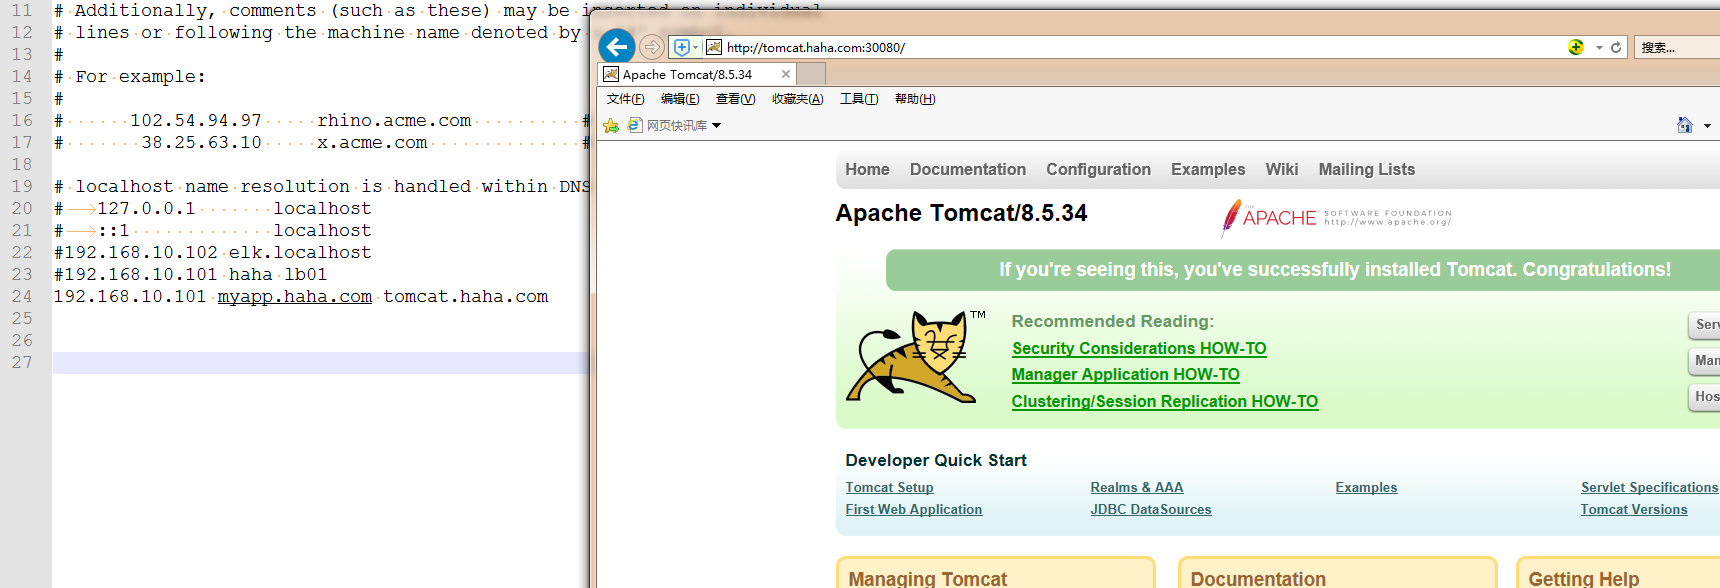The image size is (1720, 588).
Task: Click the partially visible Manager App button
Action: pos(1704,361)
